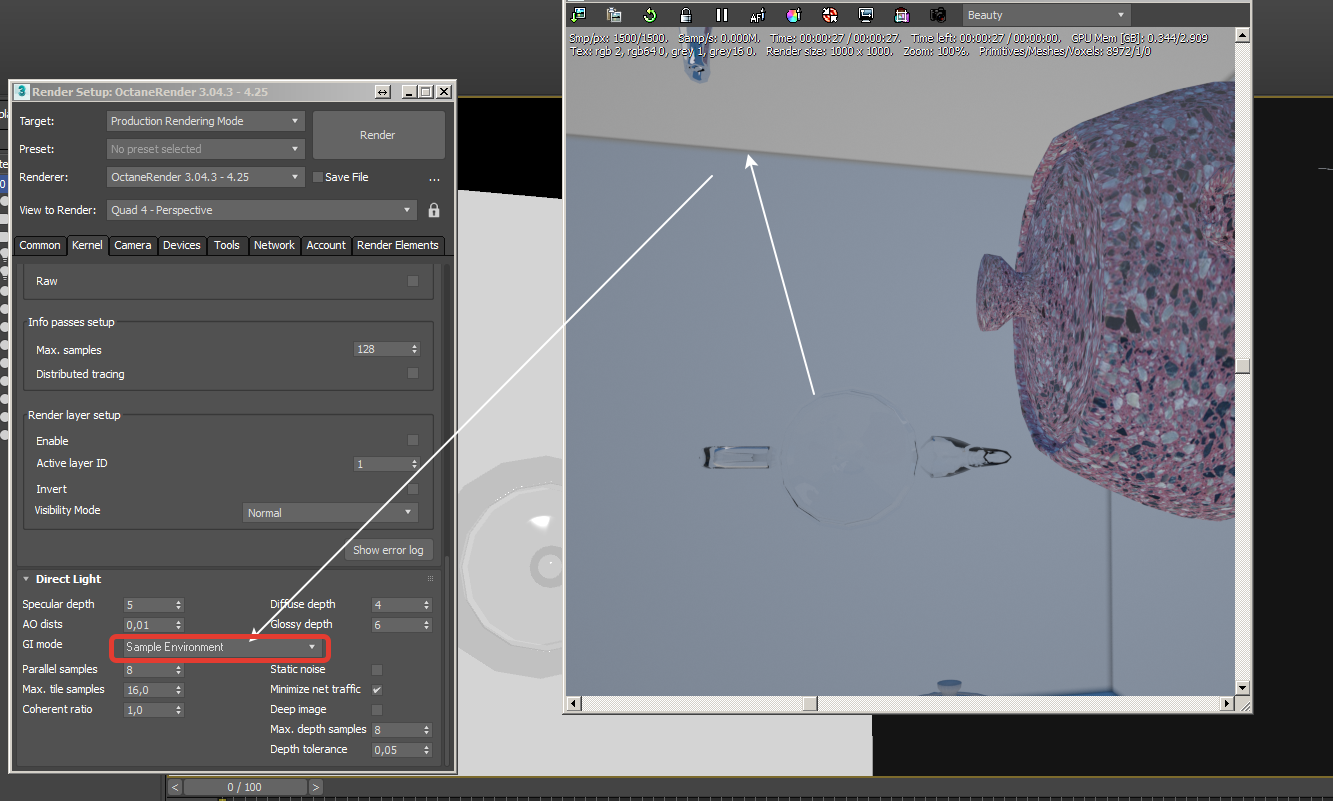Open the Beauty render pass dropdown

point(1046,15)
